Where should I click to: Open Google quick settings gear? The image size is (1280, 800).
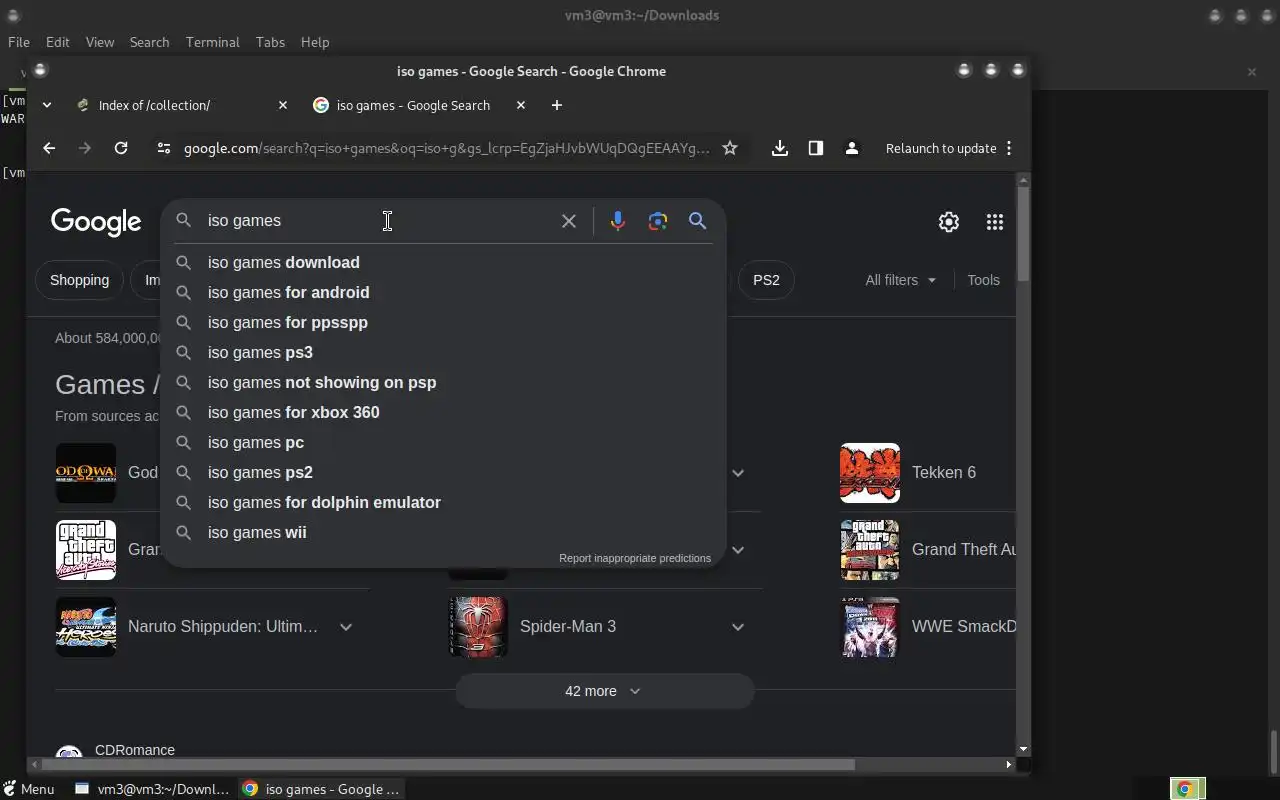click(949, 222)
